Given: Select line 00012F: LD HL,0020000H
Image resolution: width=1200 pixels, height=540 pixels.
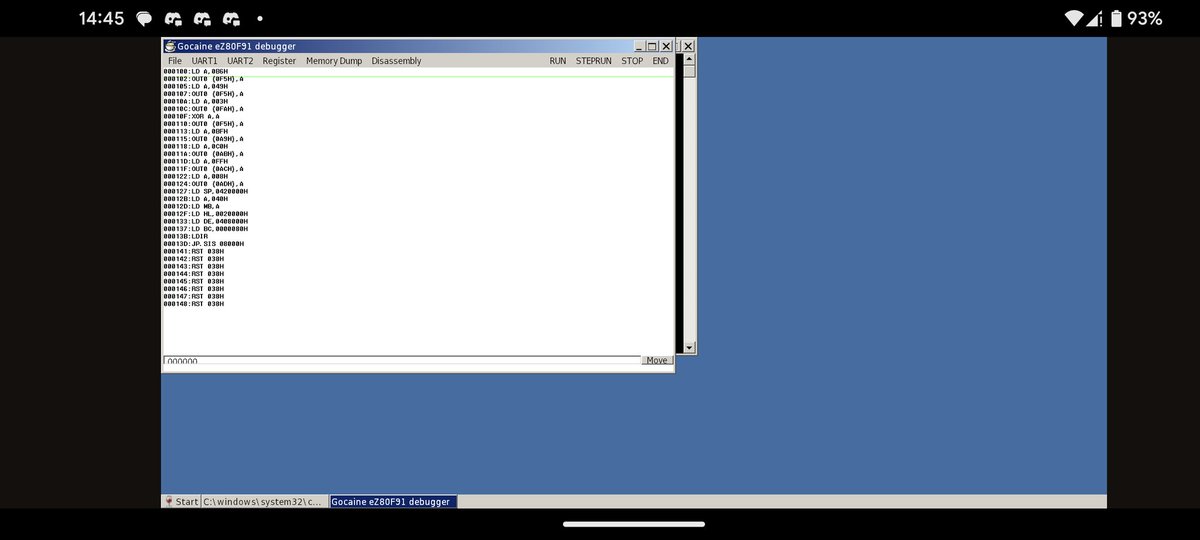Looking at the screenshot, I should tap(206, 214).
